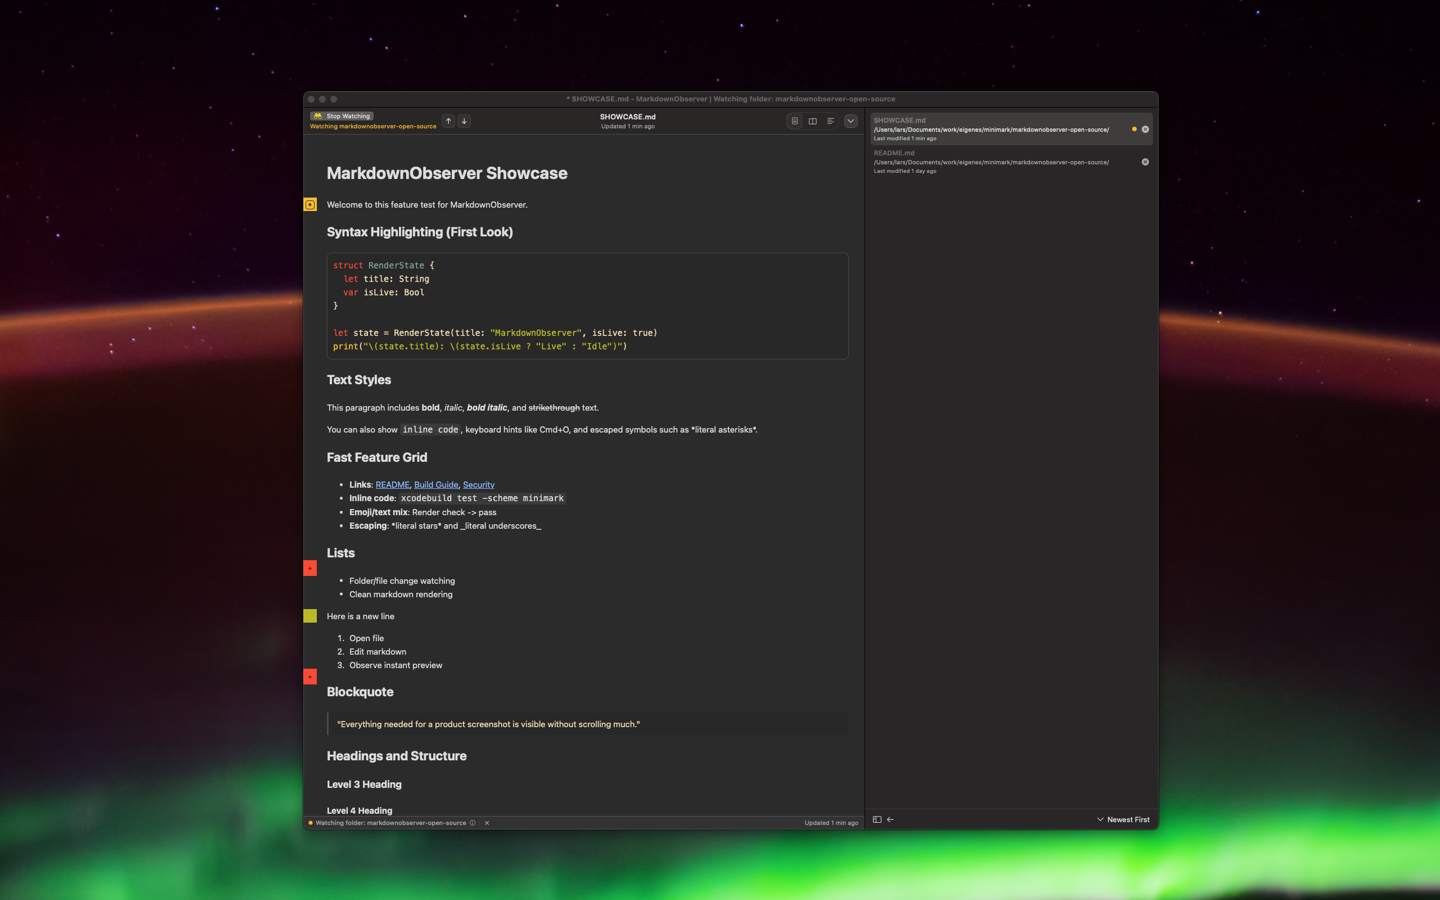The image size is (1440, 900).
Task: Dismiss the watching folder status
Action: [487, 823]
